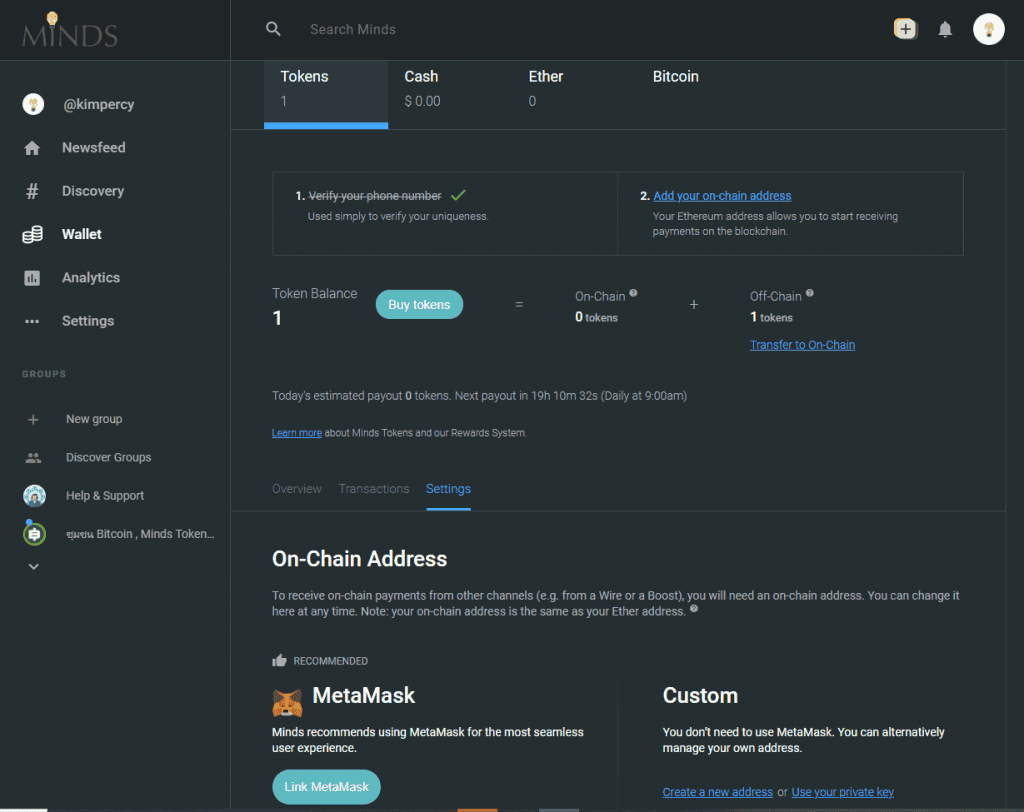Select the Ether wallet tab
This screenshot has width=1024, height=812.
574,94
